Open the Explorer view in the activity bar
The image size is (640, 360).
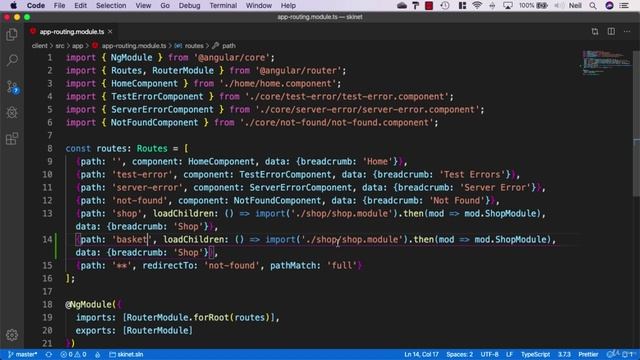(x=12, y=35)
